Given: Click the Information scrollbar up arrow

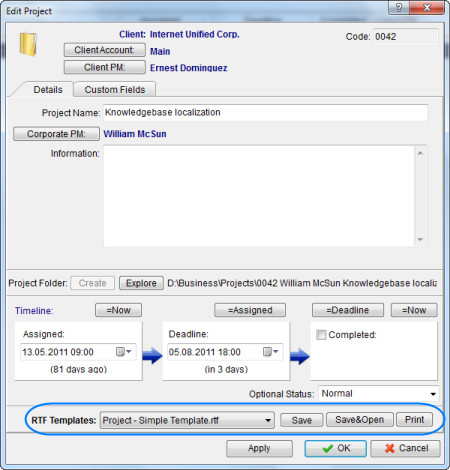Looking at the screenshot, I should [x=420, y=153].
